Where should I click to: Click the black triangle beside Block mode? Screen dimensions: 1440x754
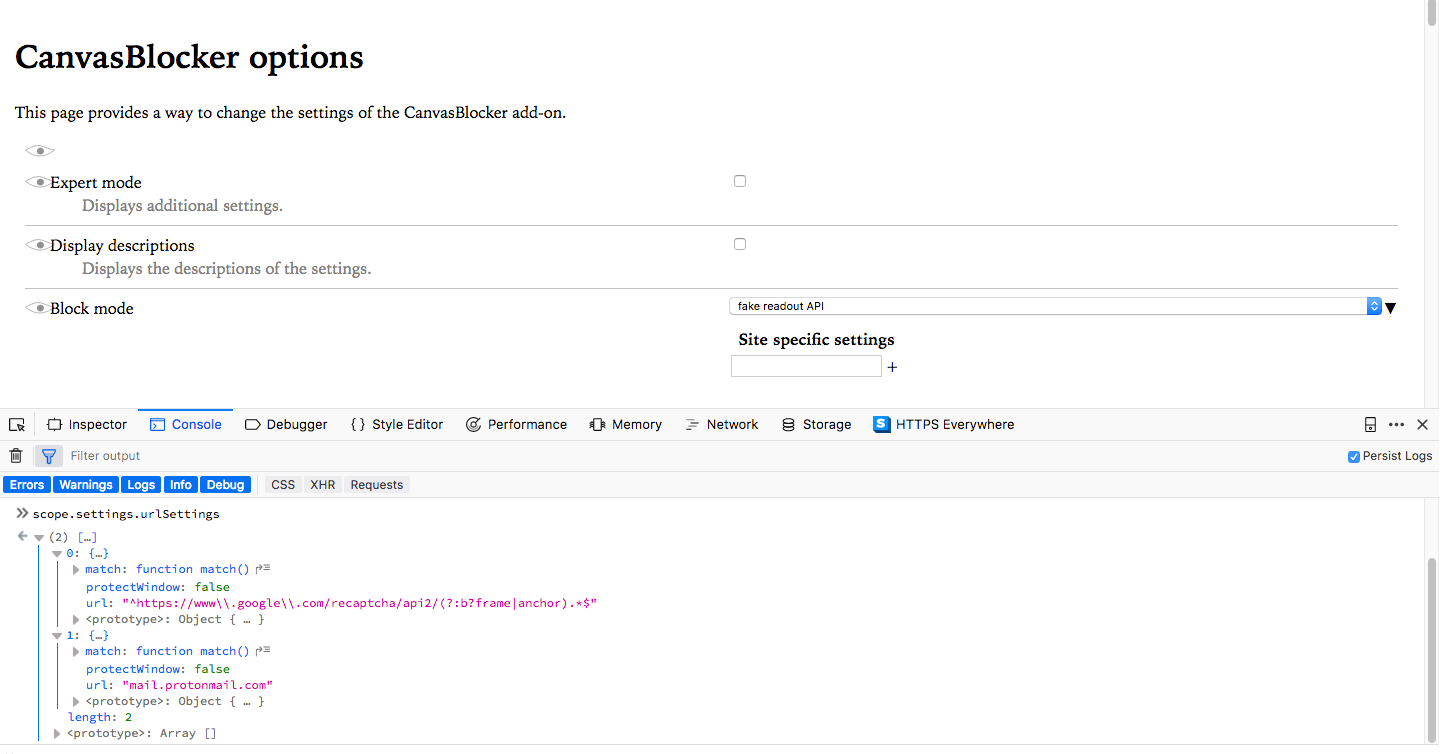(1390, 308)
